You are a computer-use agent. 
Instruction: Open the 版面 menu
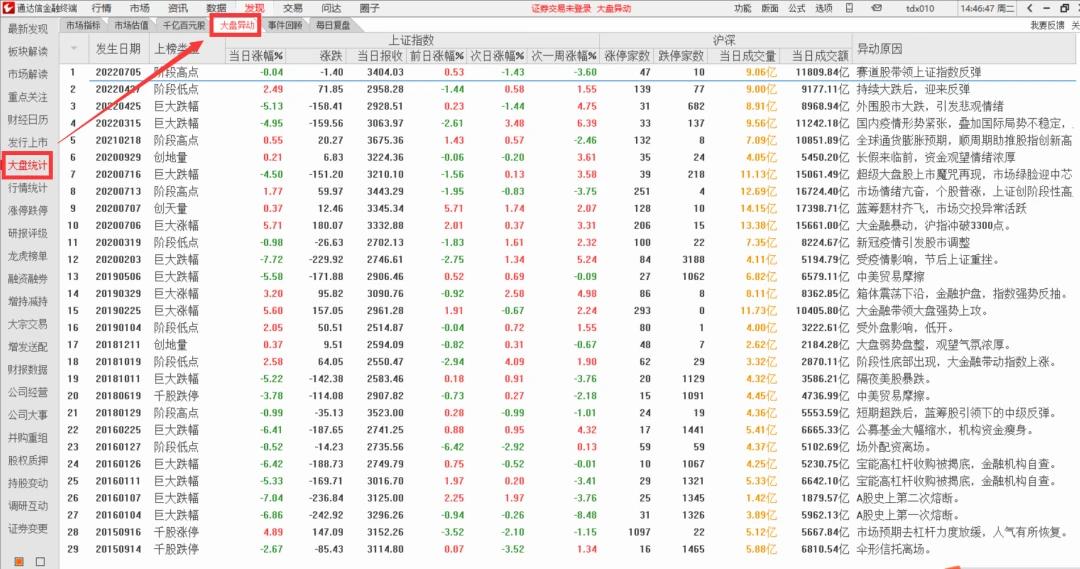(x=769, y=8)
